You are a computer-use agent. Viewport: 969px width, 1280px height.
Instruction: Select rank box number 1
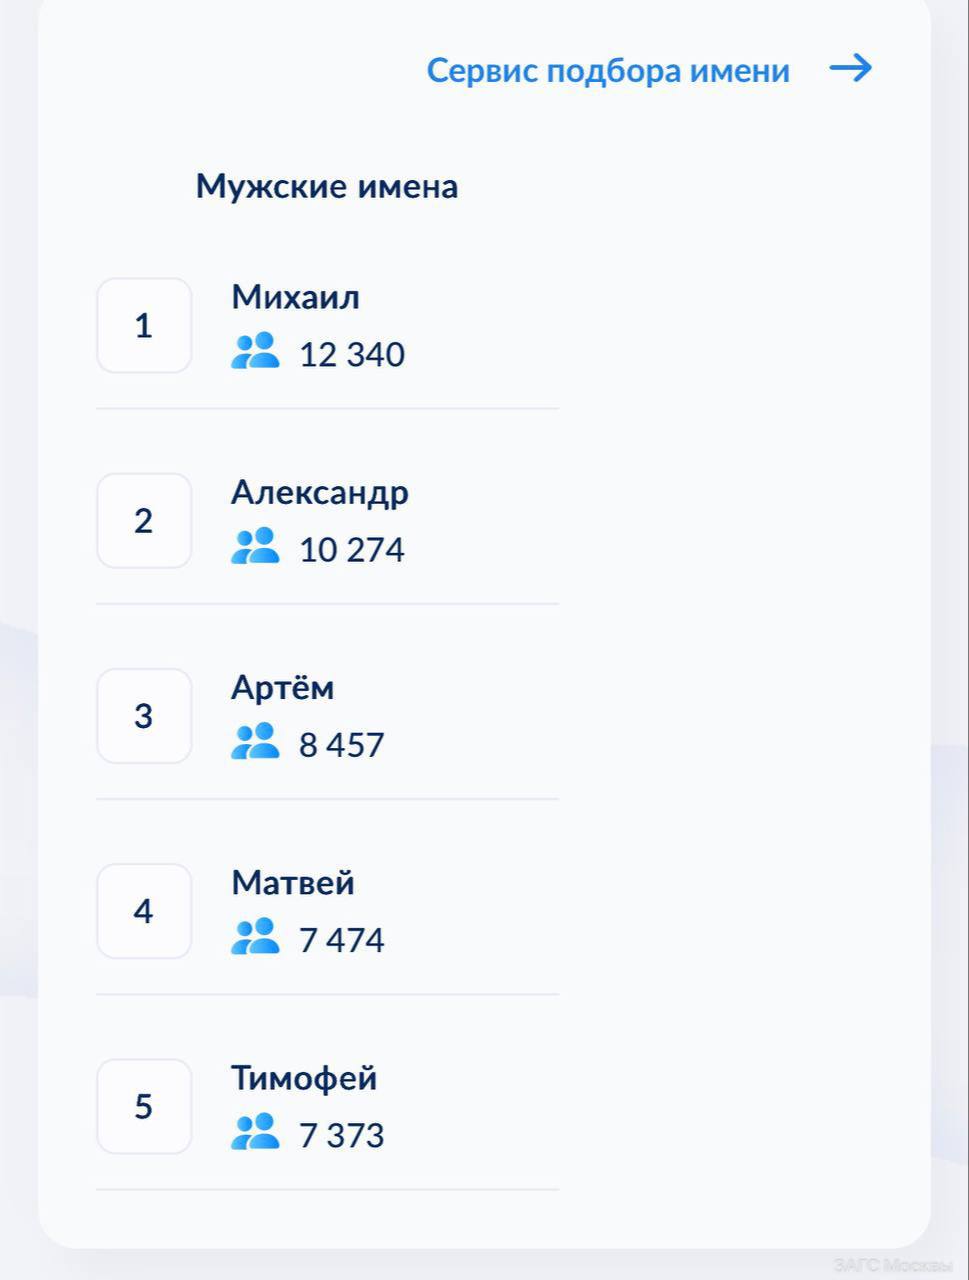[x=144, y=326]
